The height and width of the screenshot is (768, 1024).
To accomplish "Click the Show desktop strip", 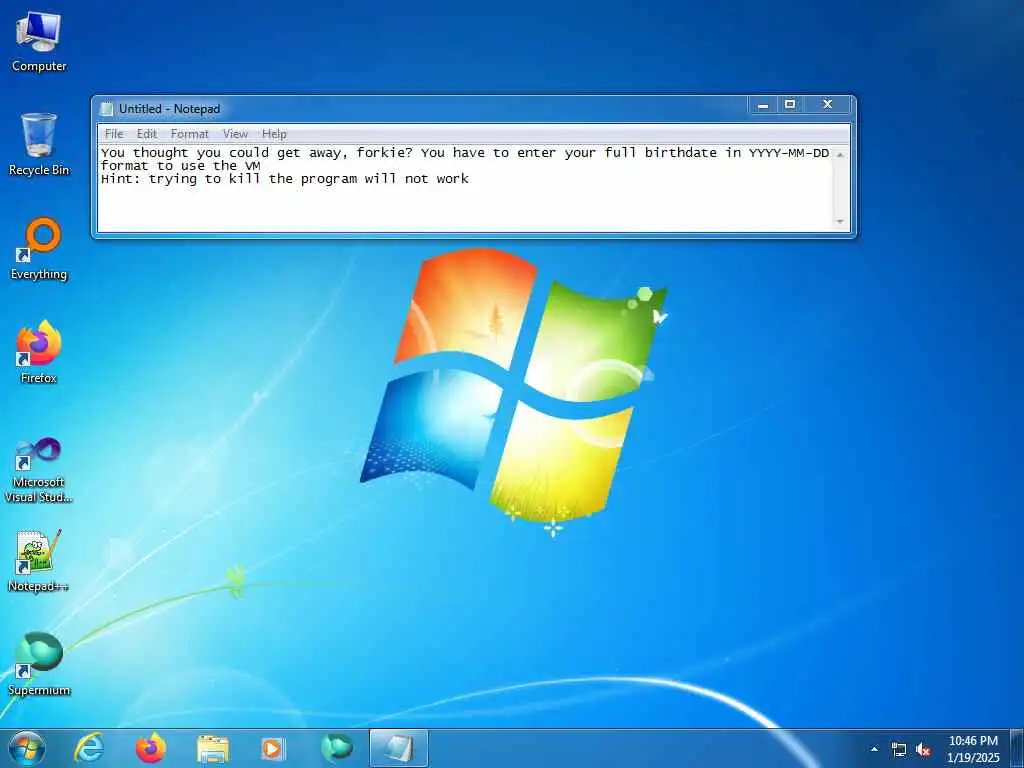I will [1017, 748].
